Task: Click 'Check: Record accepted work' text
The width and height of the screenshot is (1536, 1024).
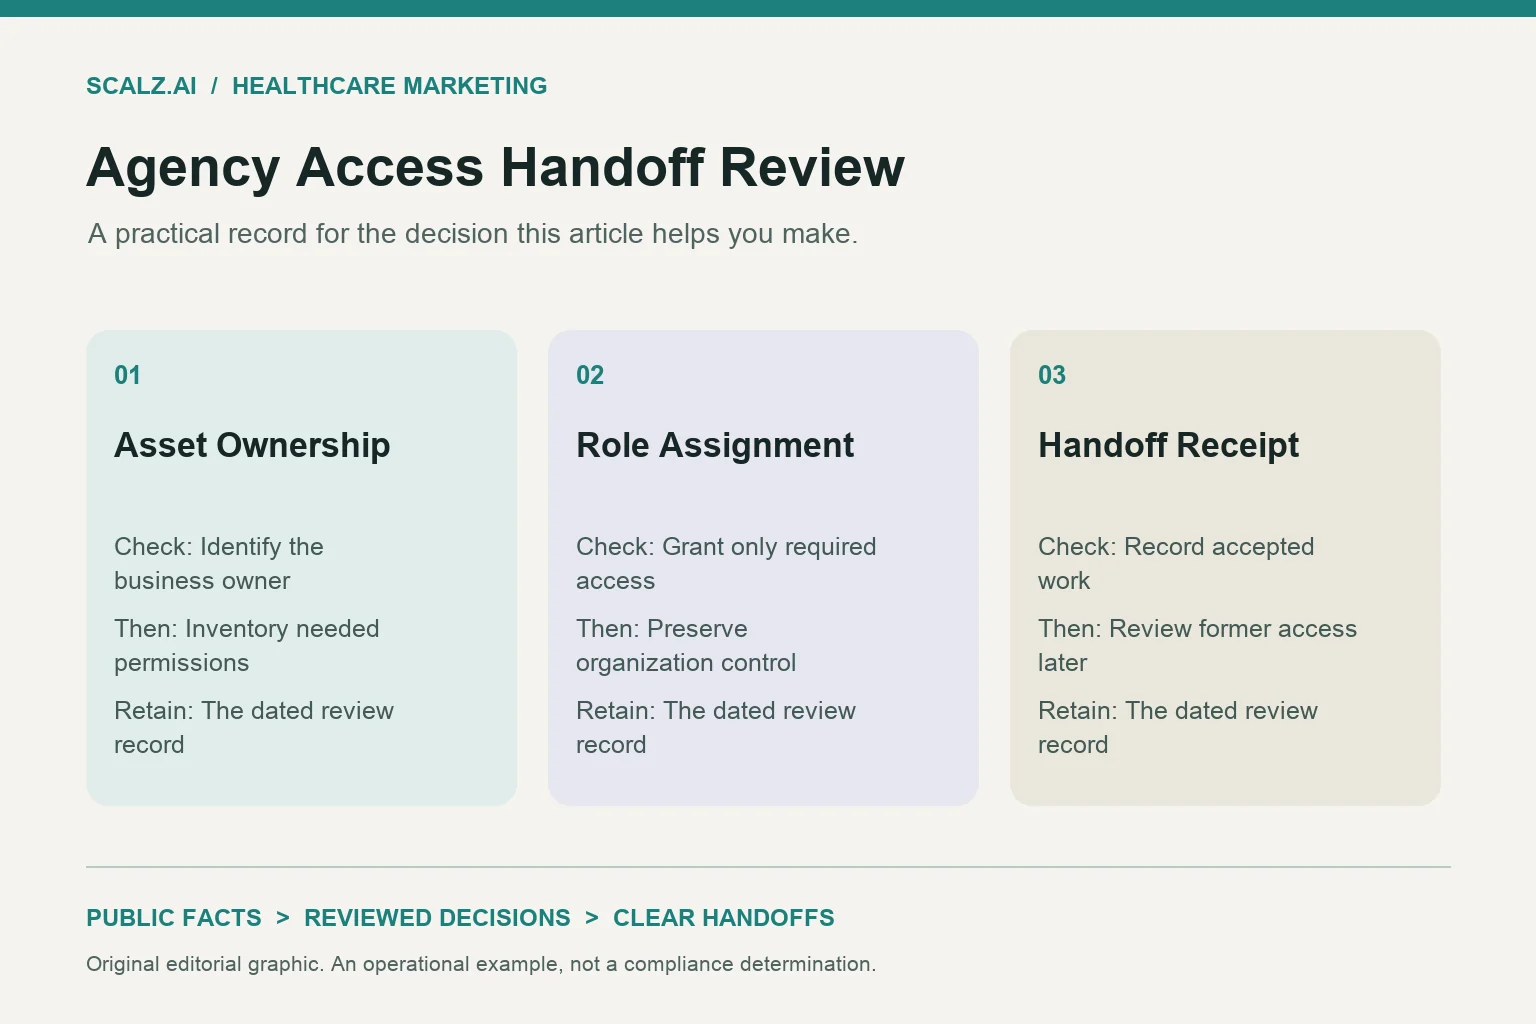Action: 1176,564
